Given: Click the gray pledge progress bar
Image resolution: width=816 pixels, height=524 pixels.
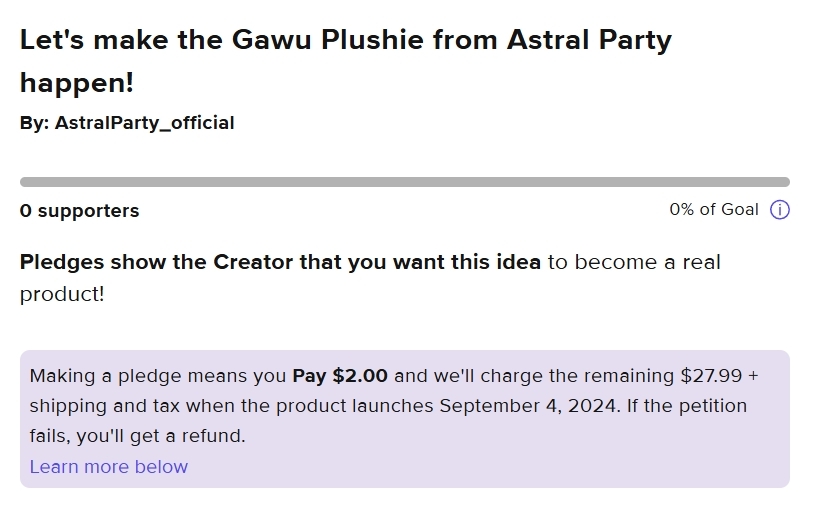Looking at the screenshot, I should click(405, 182).
